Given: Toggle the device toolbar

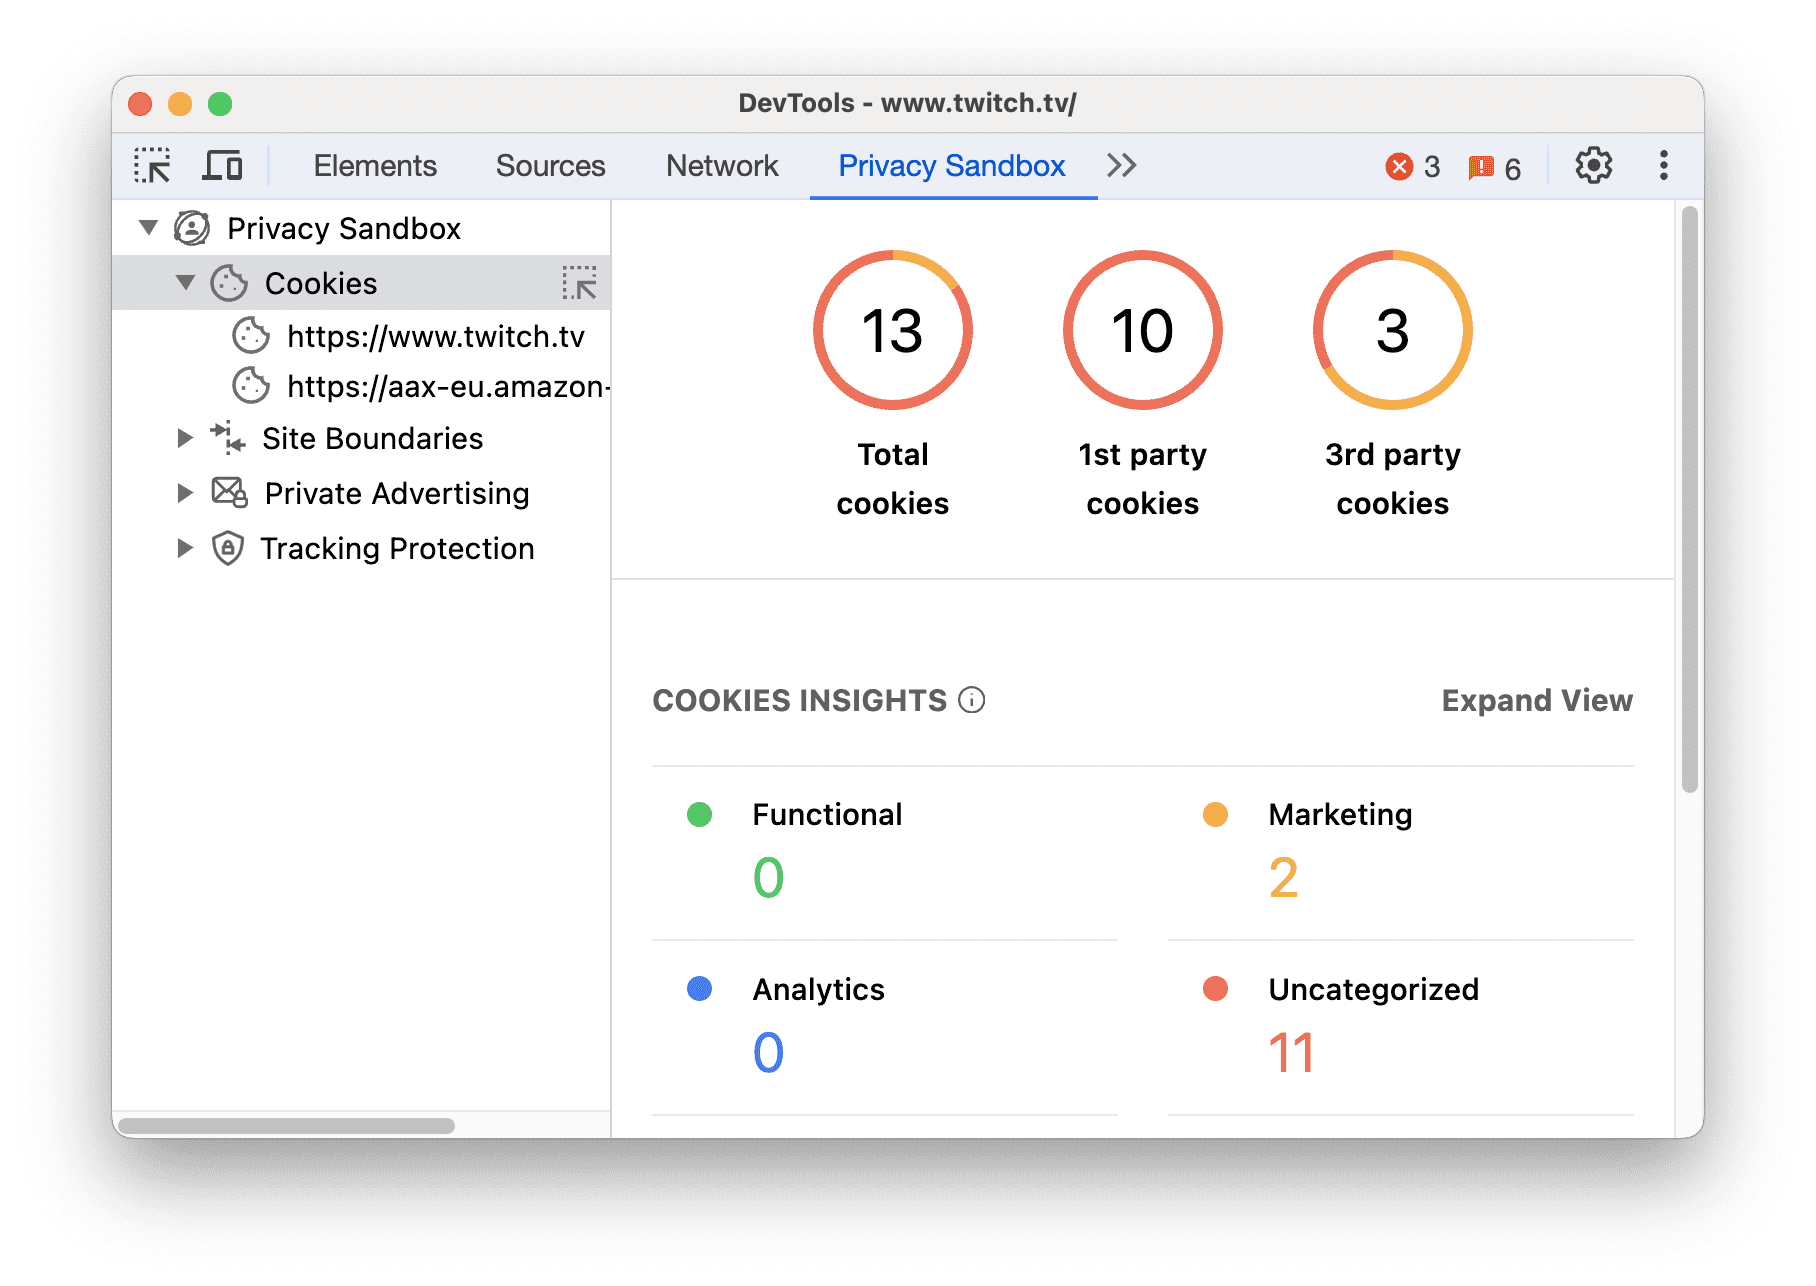Looking at the screenshot, I should point(222,165).
